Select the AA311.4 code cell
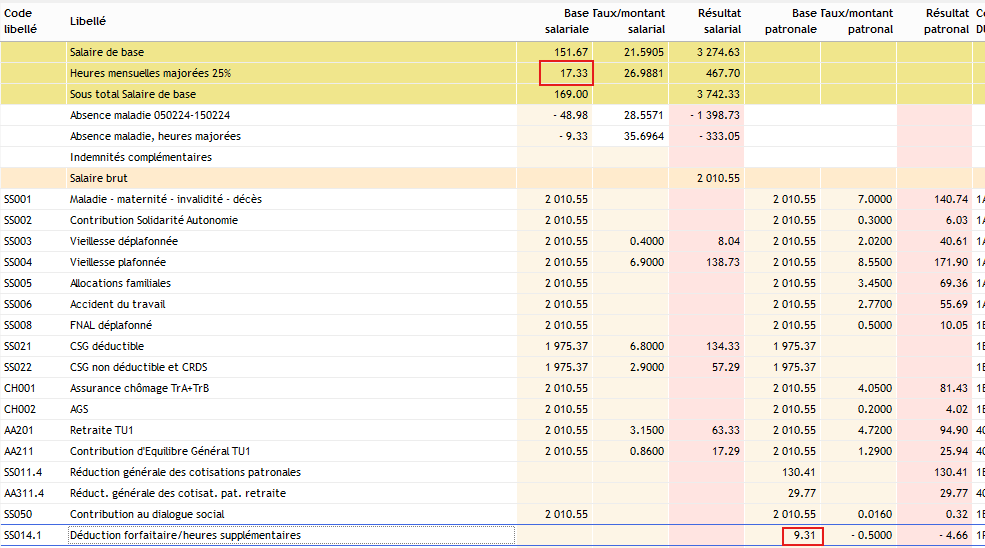 [x=23, y=493]
